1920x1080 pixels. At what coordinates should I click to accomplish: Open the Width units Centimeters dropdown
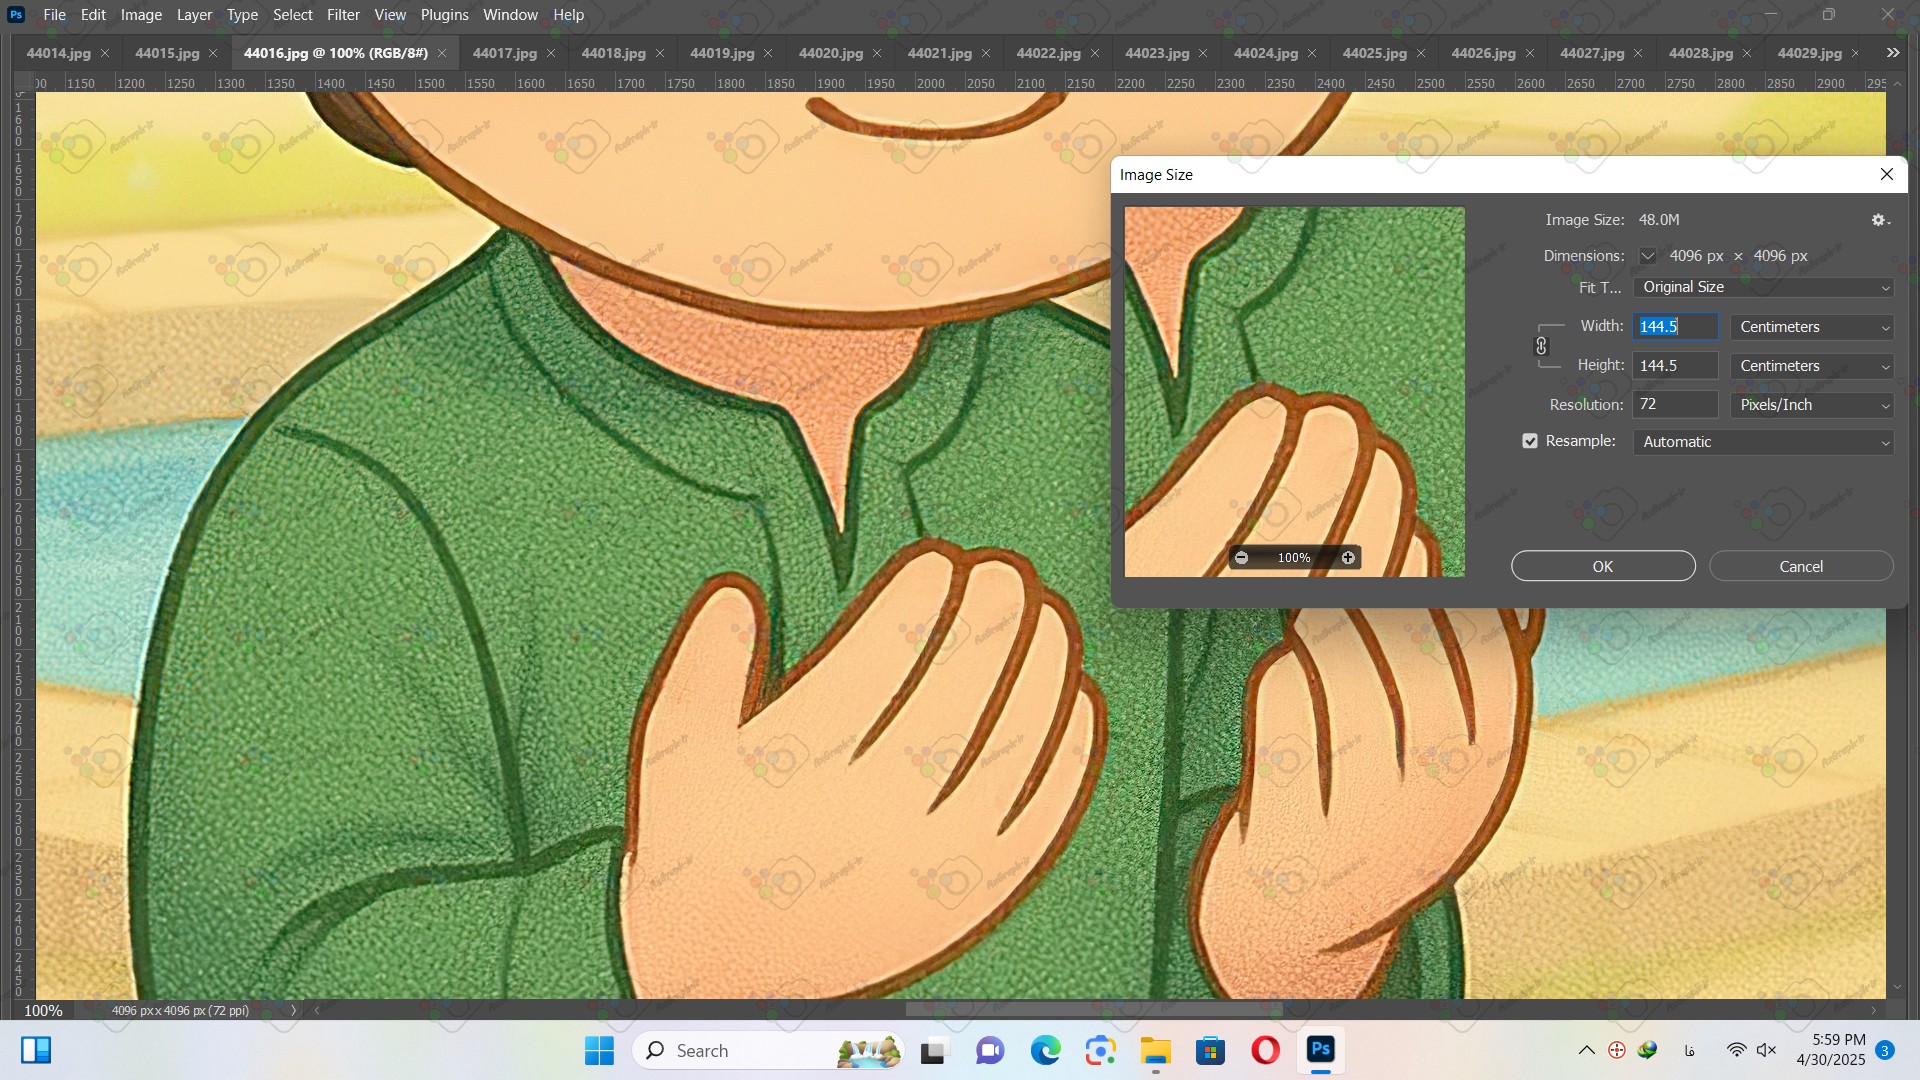click(1812, 327)
